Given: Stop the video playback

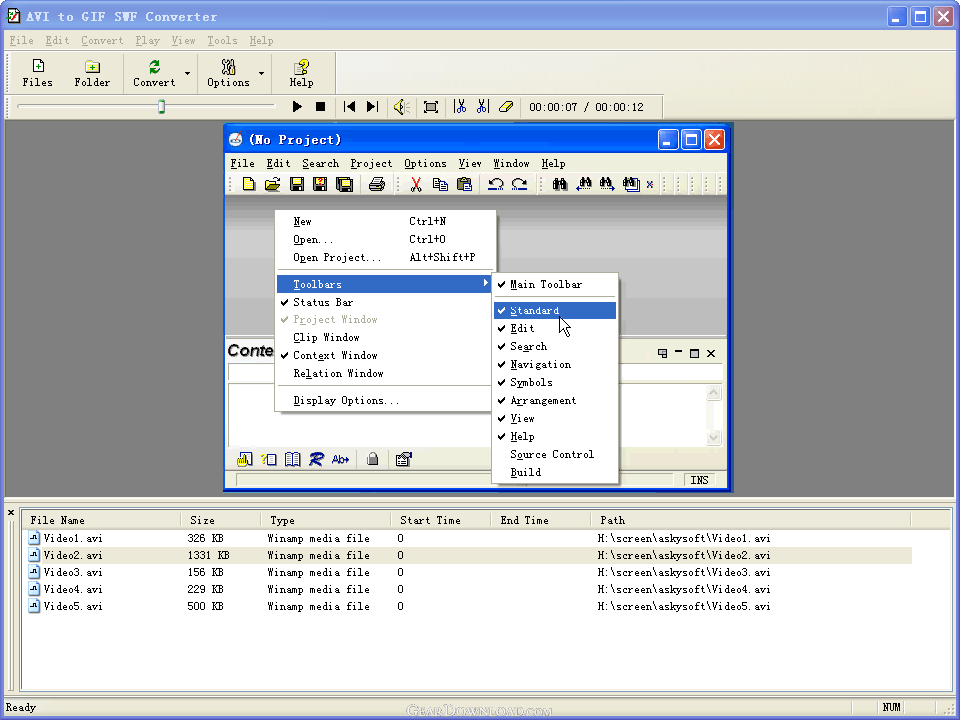Looking at the screenshot, I should (x=320, y=107).
